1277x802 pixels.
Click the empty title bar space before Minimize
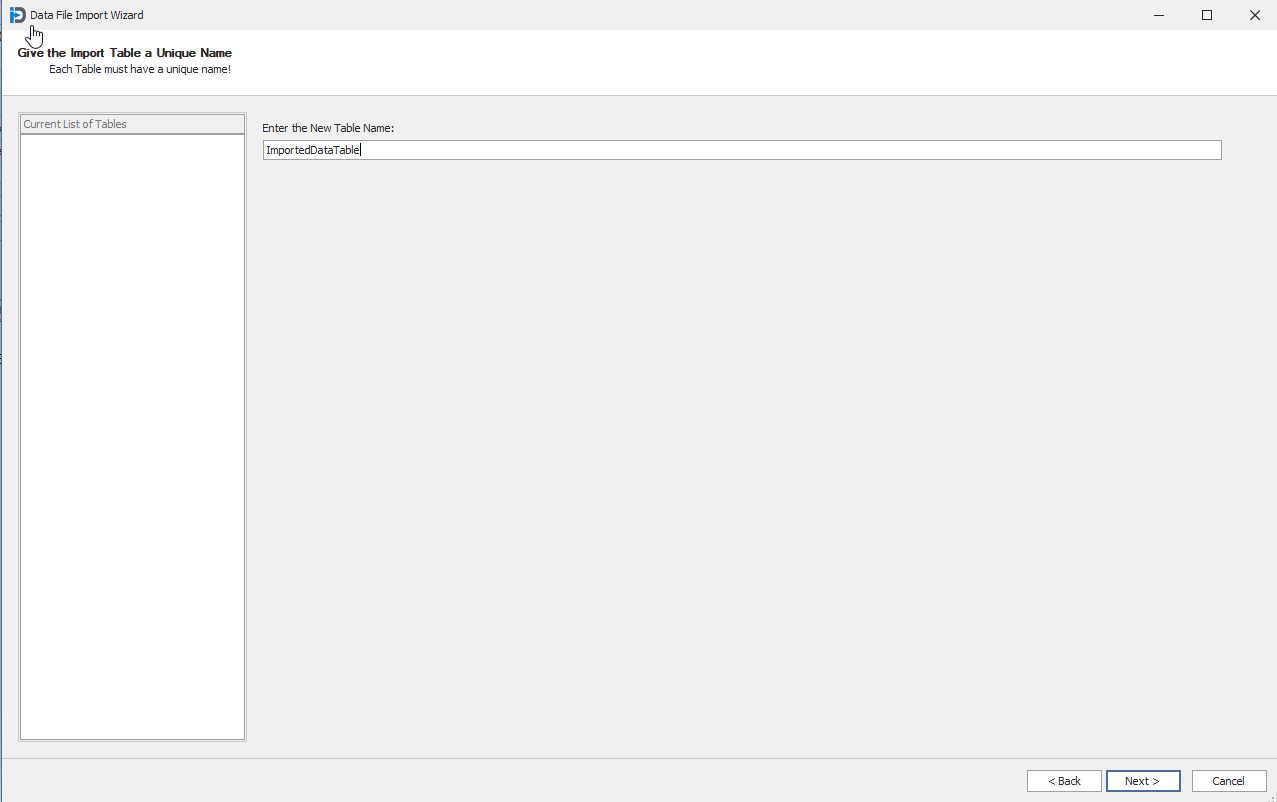tap(650, 15)
